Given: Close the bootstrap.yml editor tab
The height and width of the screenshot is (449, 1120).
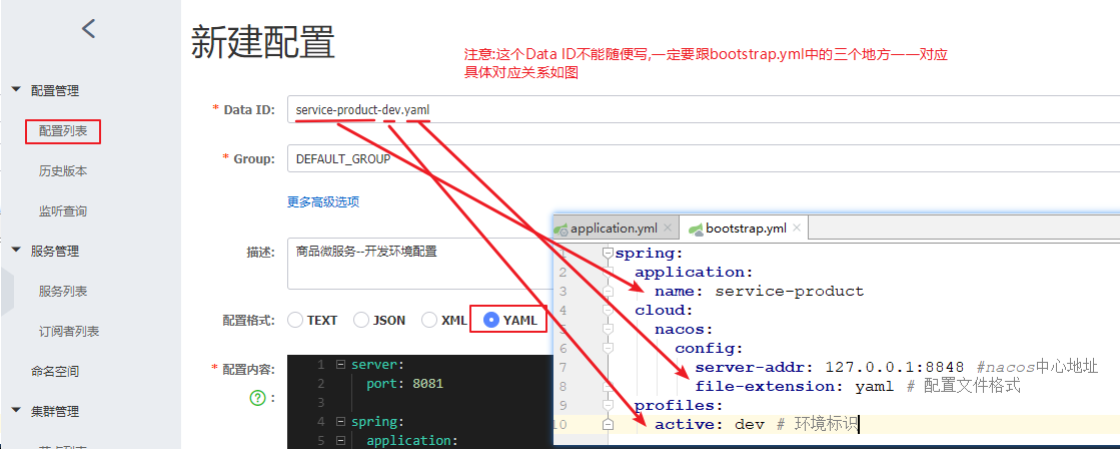Looking at the screenshot, I should coord(796,228).
